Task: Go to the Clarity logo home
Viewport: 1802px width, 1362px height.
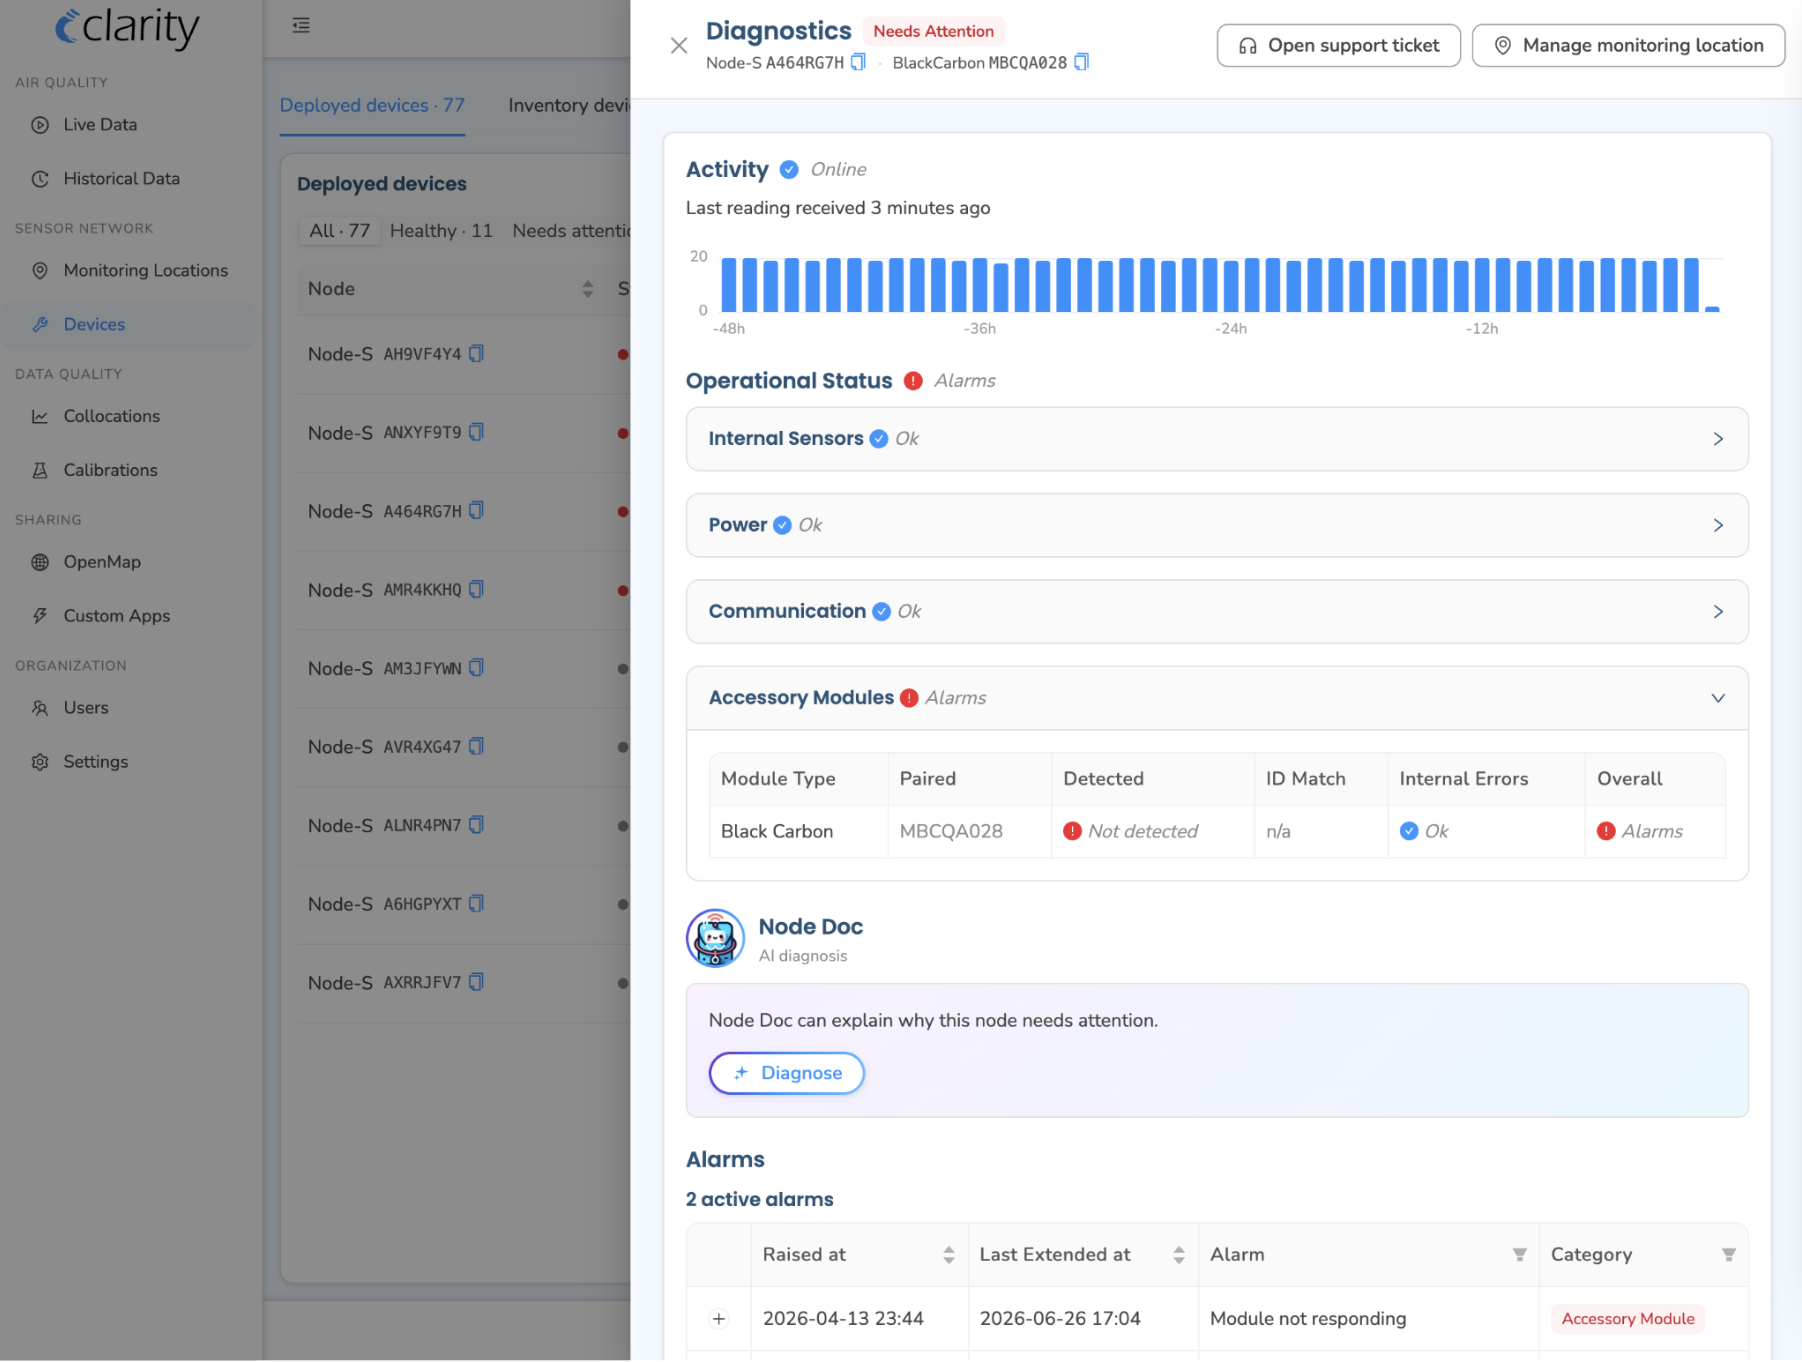Action: (127, 28)
